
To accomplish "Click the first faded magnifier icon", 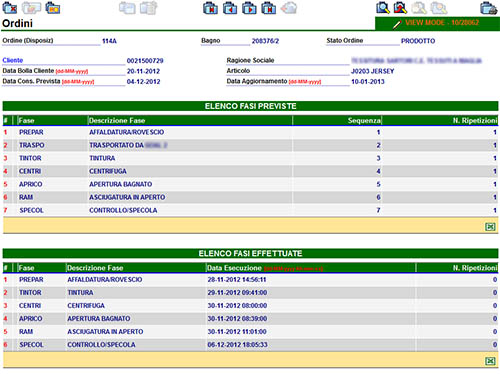I will tap(419, 8).
